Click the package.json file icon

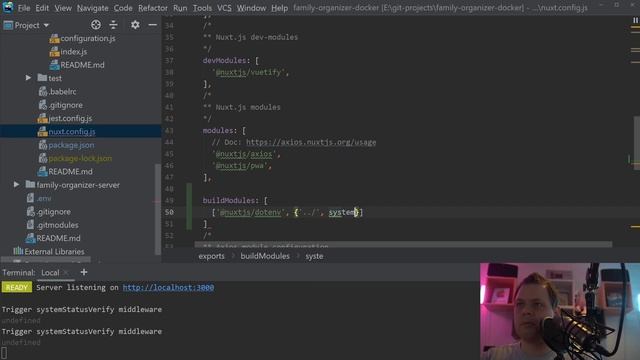pos(42,145)
